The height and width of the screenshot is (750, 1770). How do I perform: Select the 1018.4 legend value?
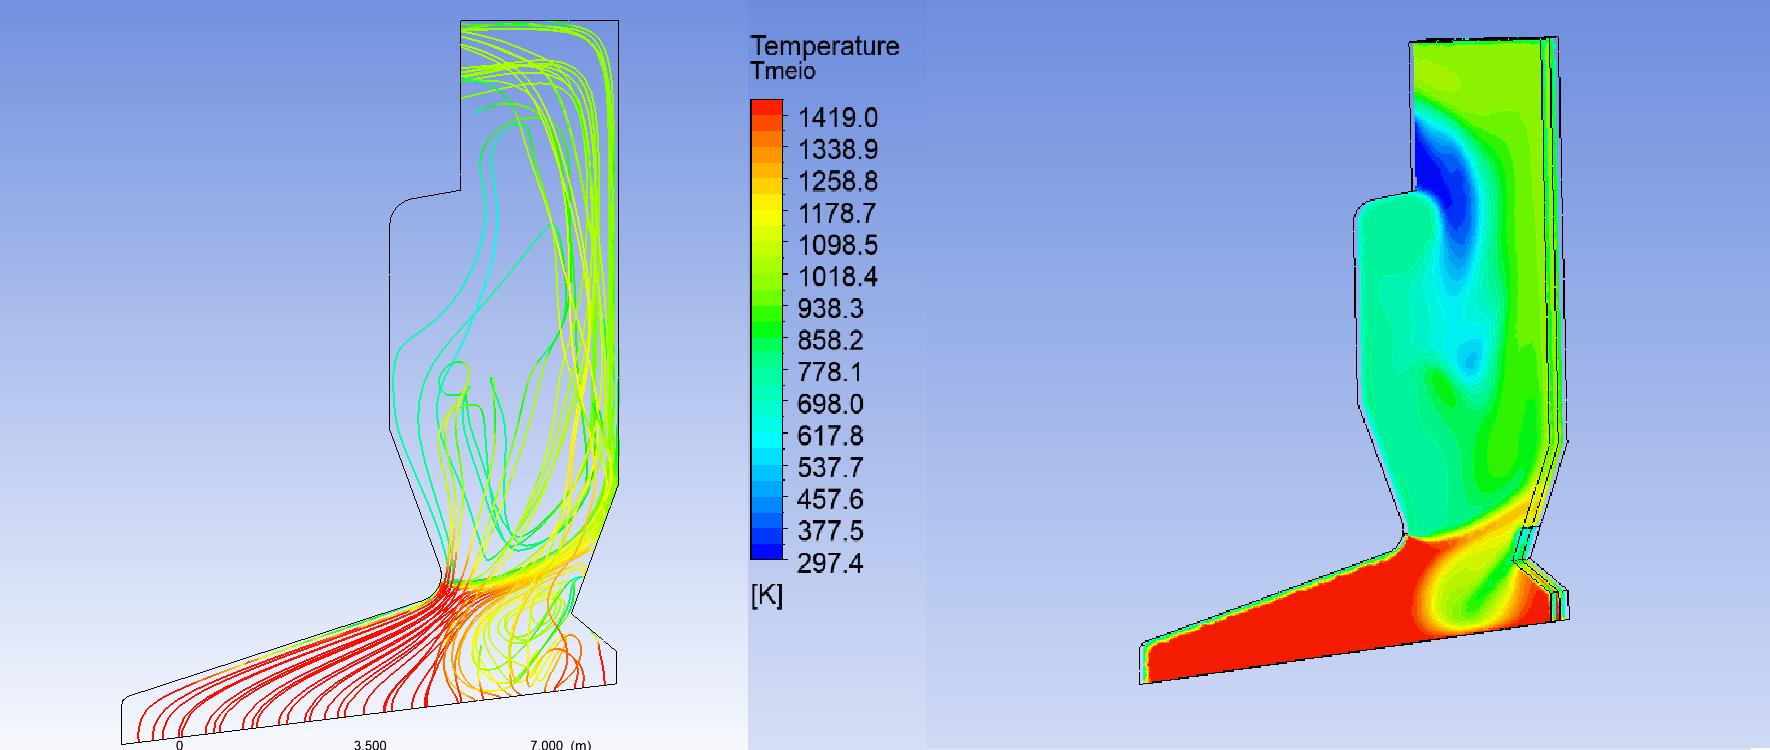[838, 277]
